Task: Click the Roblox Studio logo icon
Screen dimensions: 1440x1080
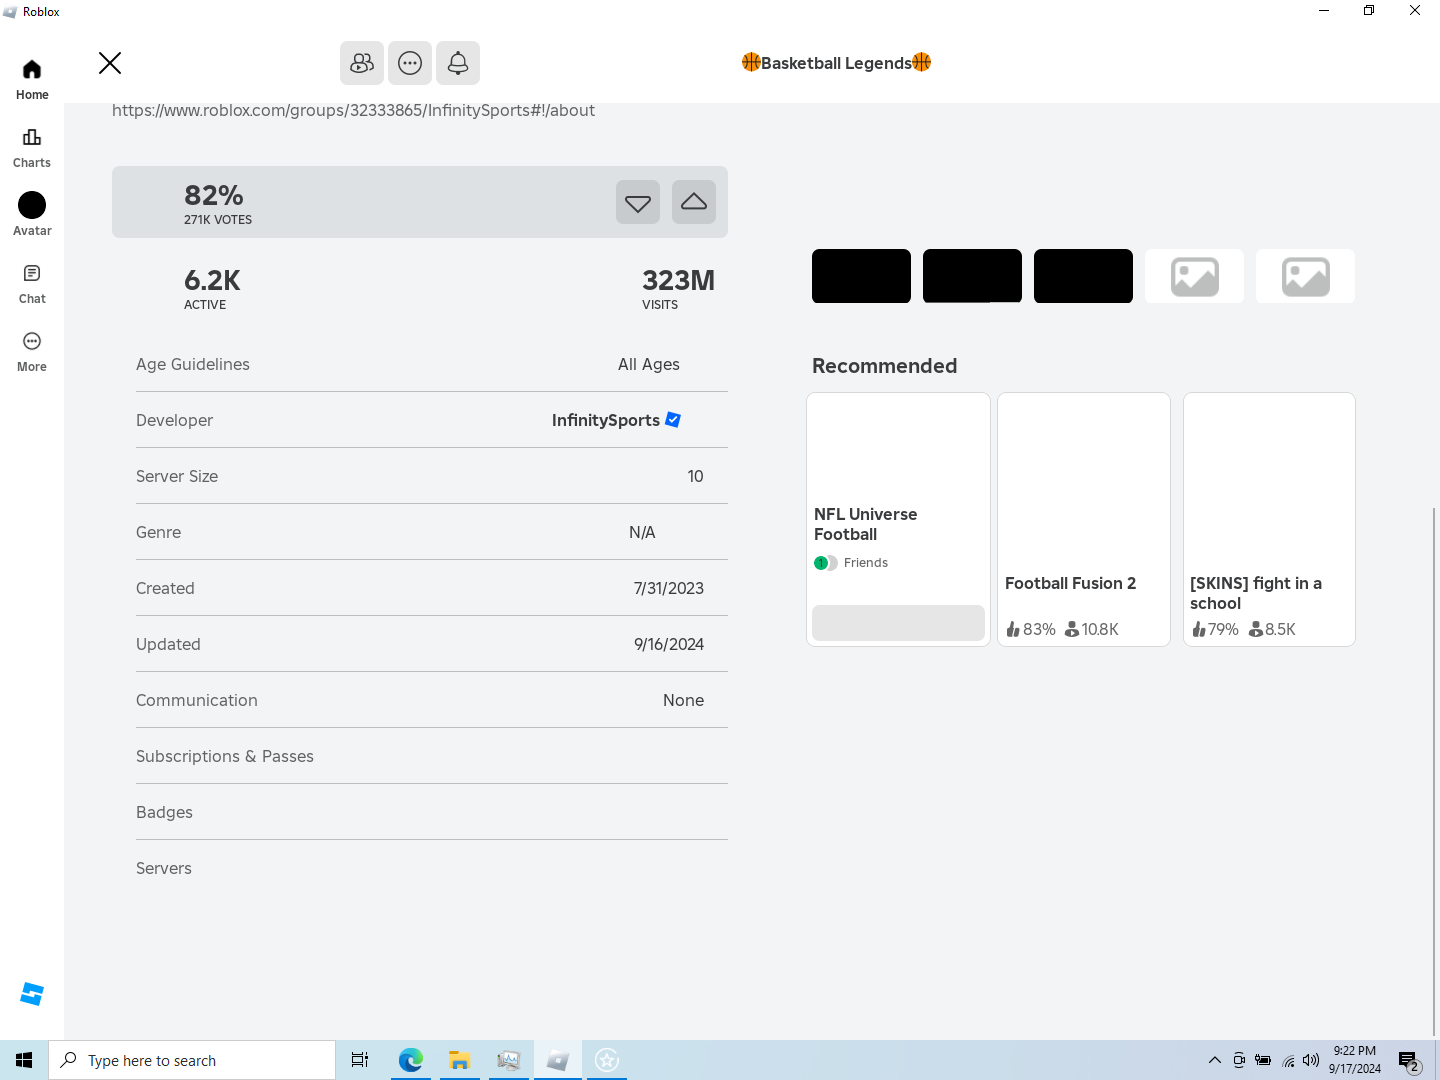Action: (x=32, y=994)
